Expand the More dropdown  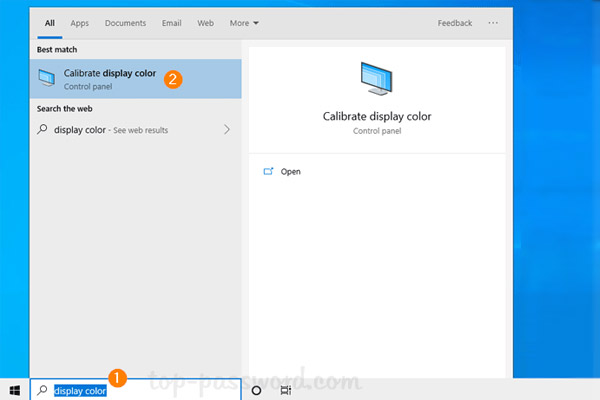[x=244, y=23]
